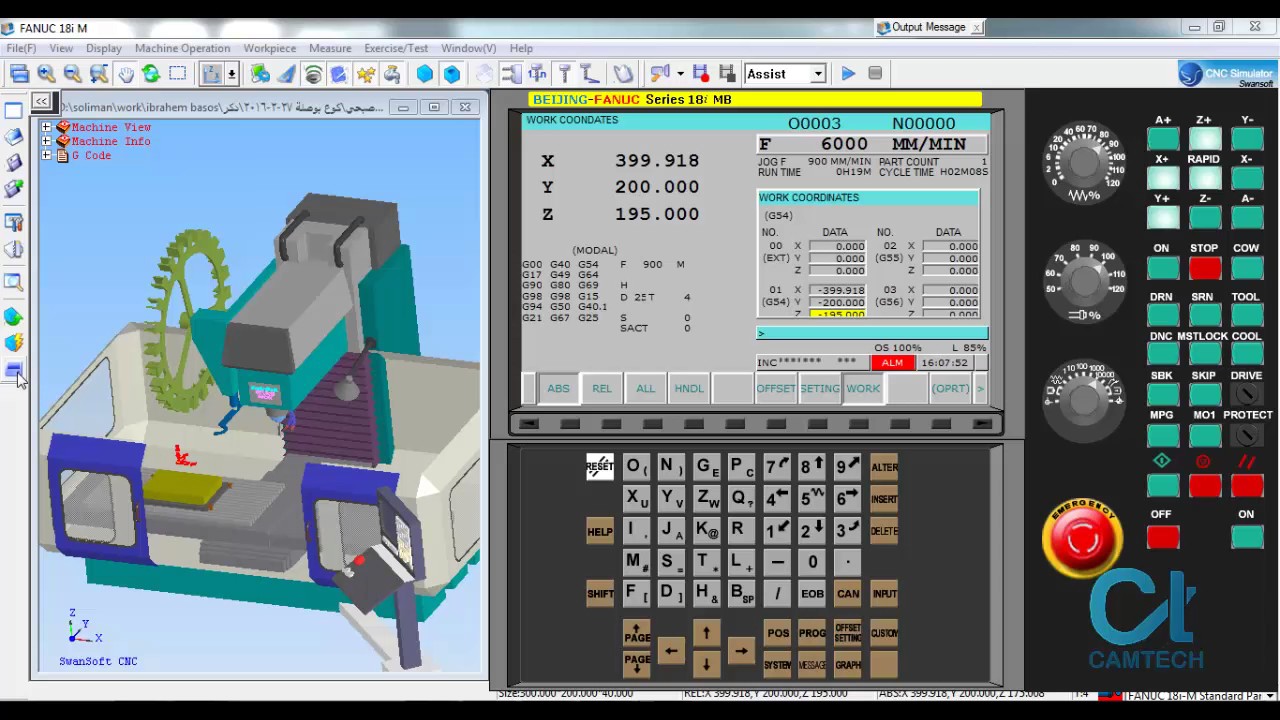The width and height of the screenshot is (1280, 720).
Task: Open the Workpiece menu
Action: coord(269,48)
